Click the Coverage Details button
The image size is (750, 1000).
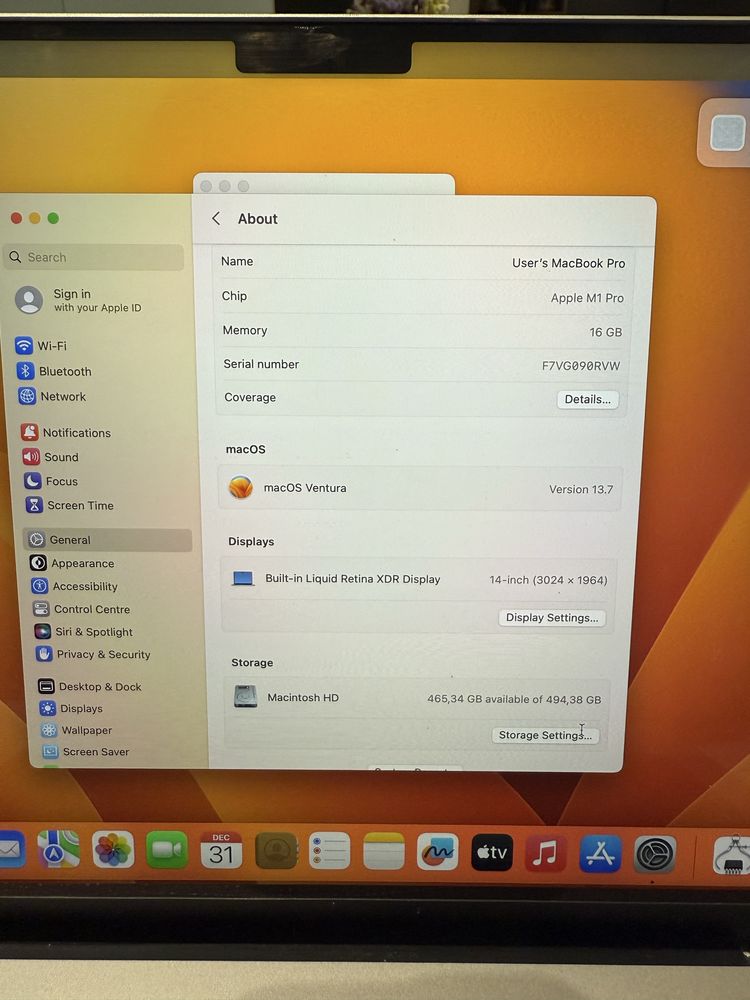point(587,399)
